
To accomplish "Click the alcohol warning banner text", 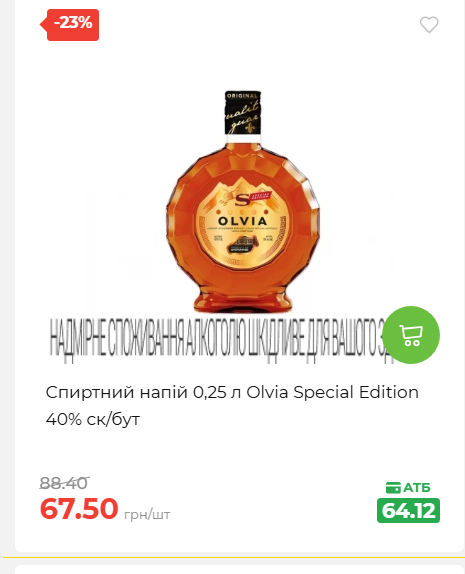I will click(216, 337).
